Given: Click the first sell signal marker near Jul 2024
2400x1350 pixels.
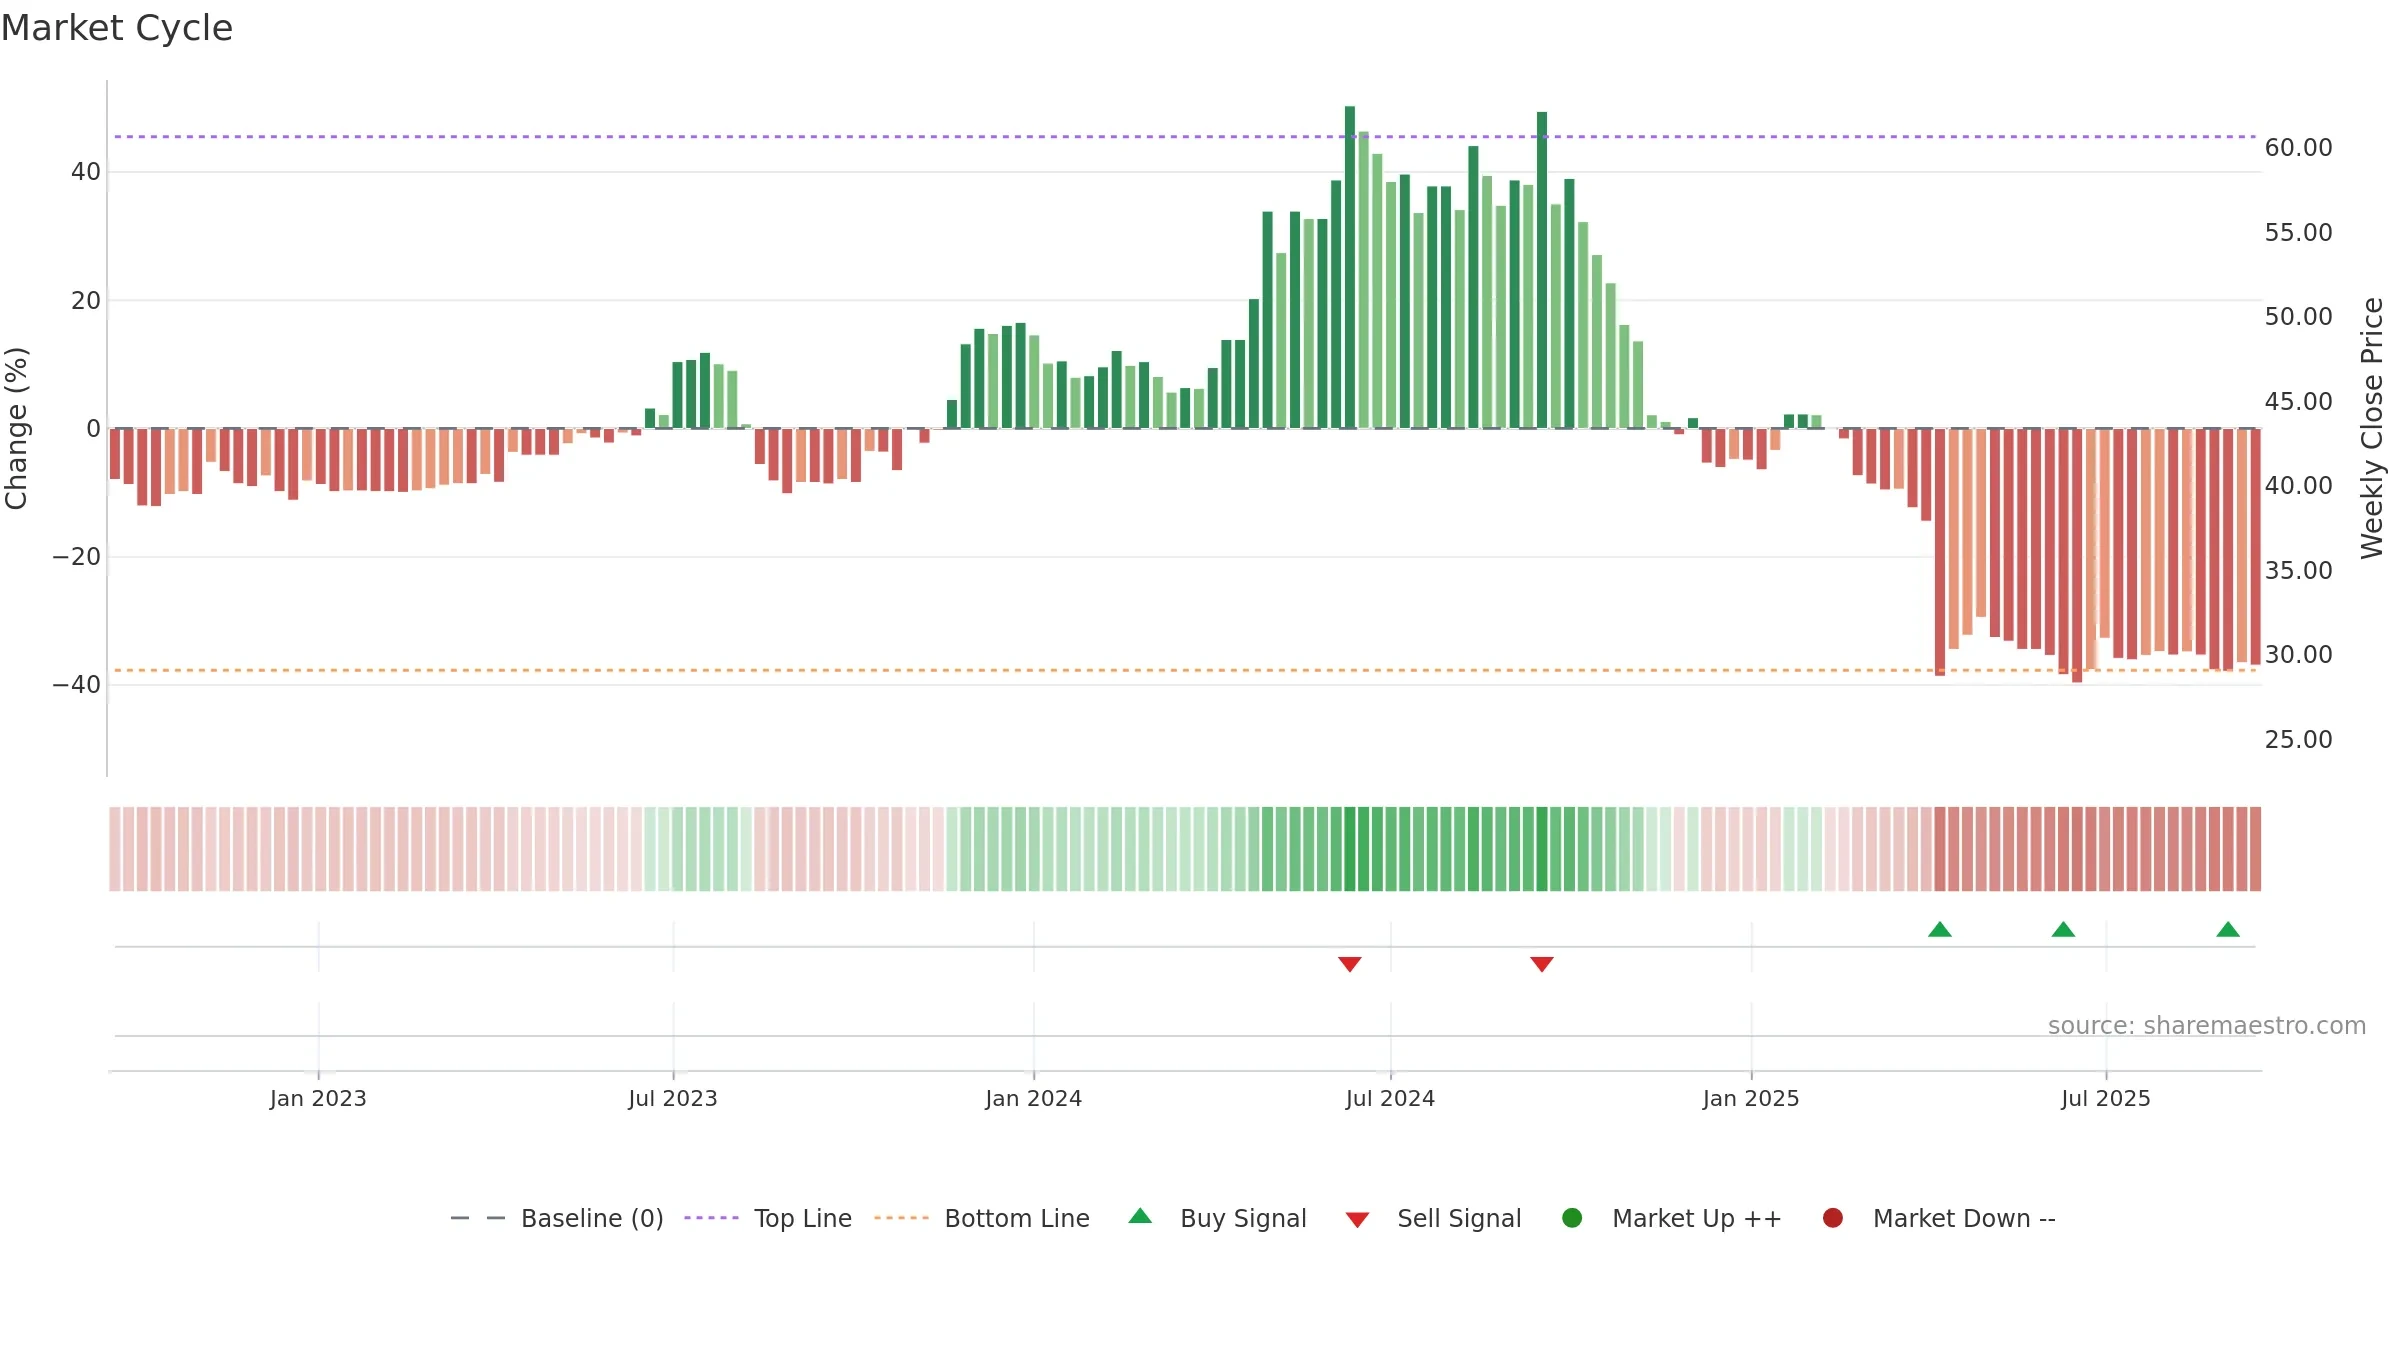Looking at the screenshot, I should [x=1350, y=964].
